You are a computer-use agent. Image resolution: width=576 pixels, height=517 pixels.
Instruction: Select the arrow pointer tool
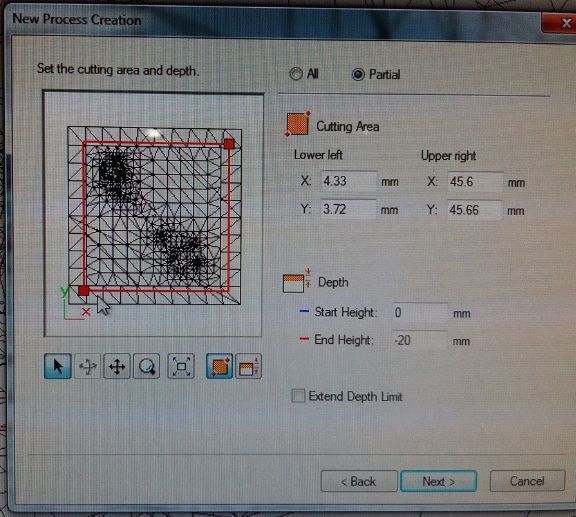pyautogui.click(x=58, y=366)
